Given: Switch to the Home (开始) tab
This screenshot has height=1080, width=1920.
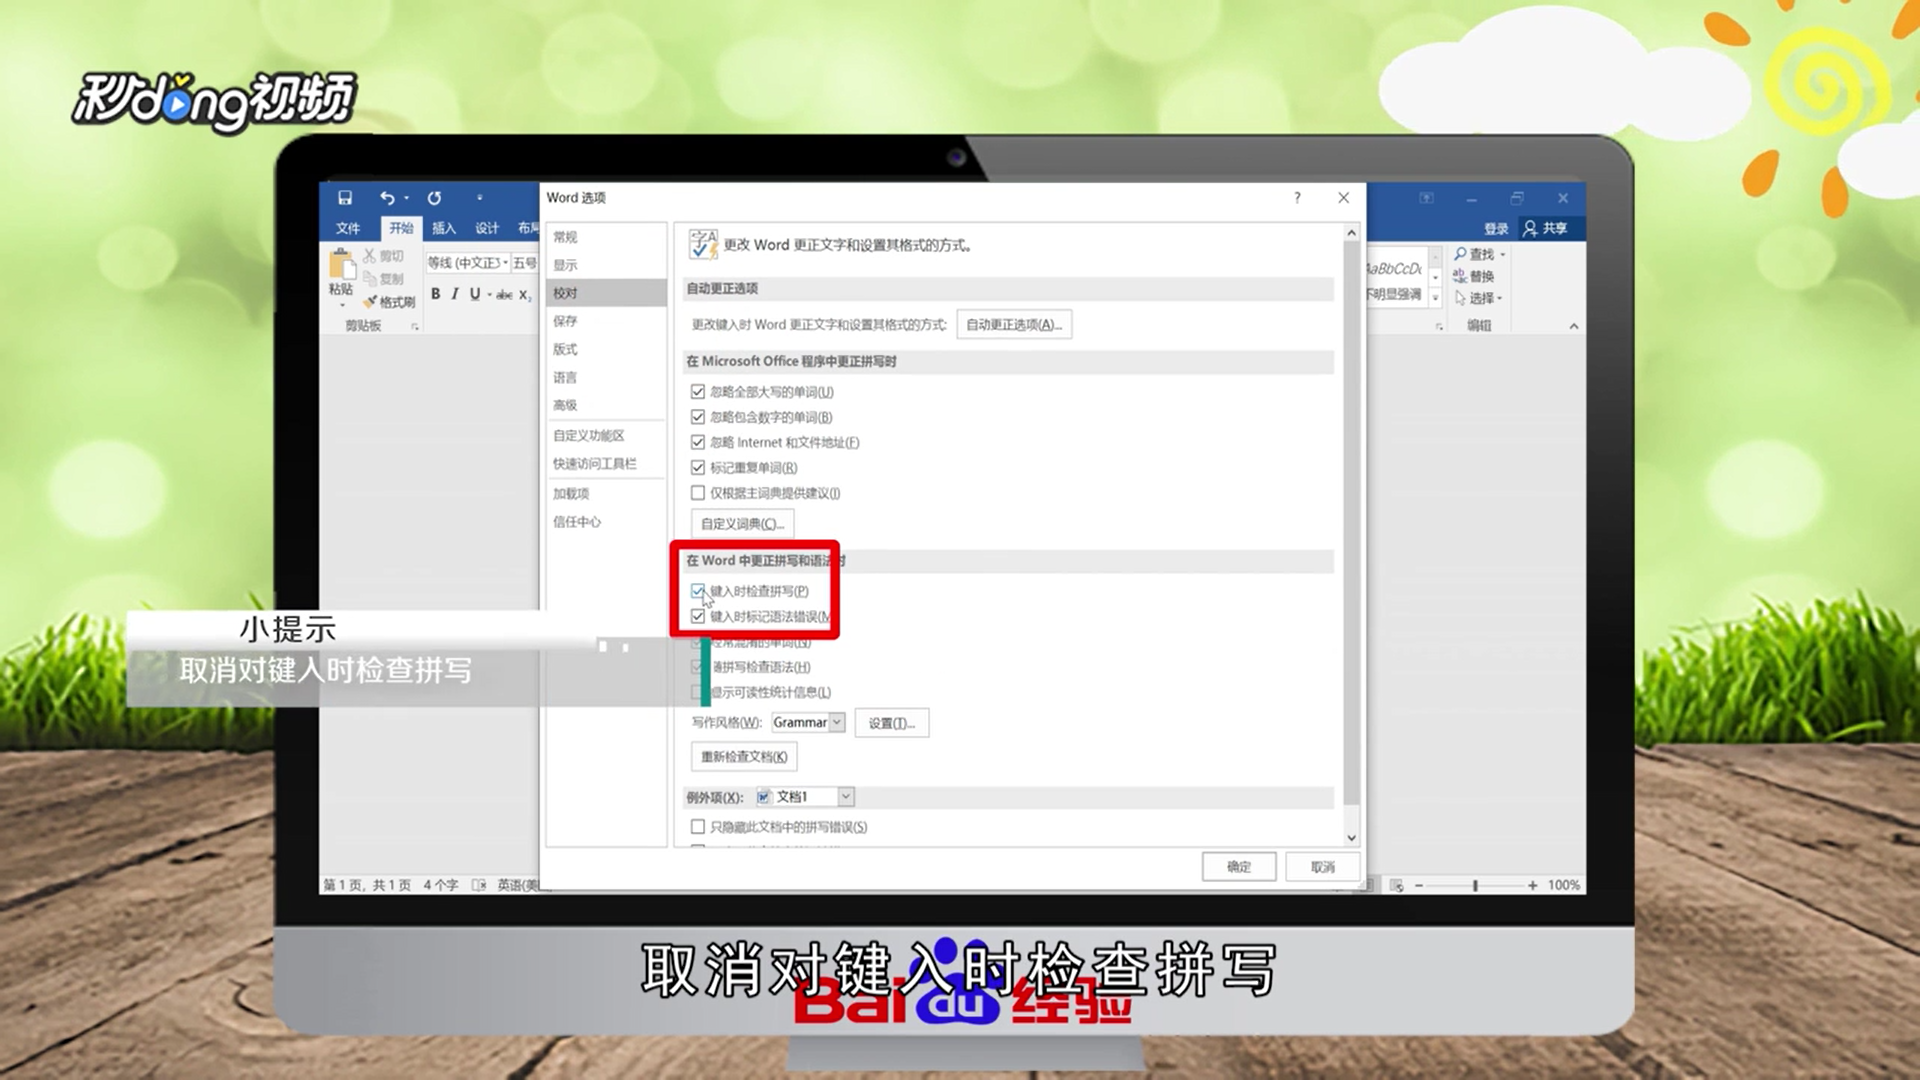Looking at the screenshot, I should (401, 228).
